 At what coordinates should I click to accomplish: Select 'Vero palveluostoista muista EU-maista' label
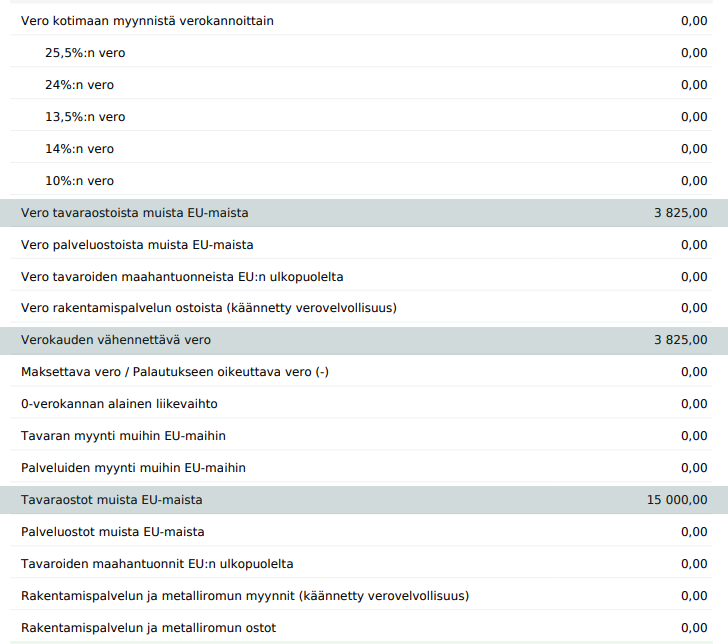click(137, 245)
